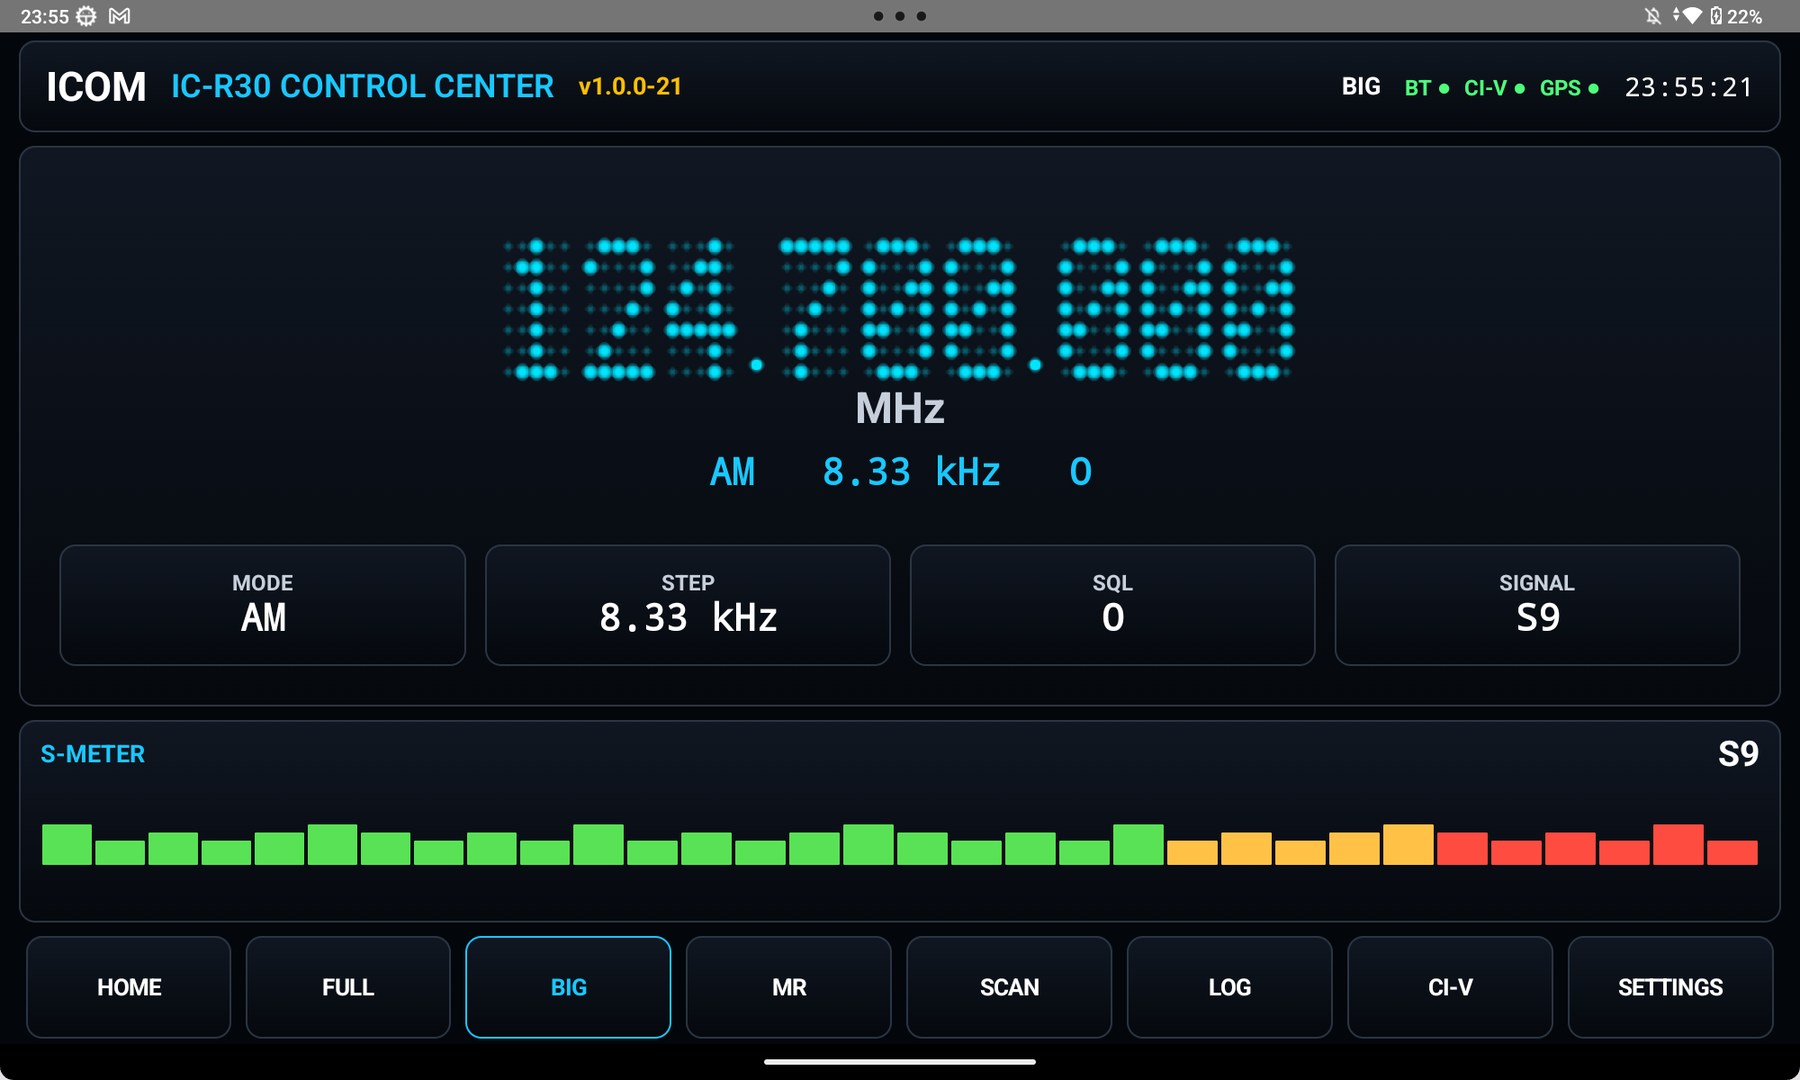The width and height of the screenshot is (1800, 1080).
Task: Click the ICOM logo
Action: click(x=96, y=87)
